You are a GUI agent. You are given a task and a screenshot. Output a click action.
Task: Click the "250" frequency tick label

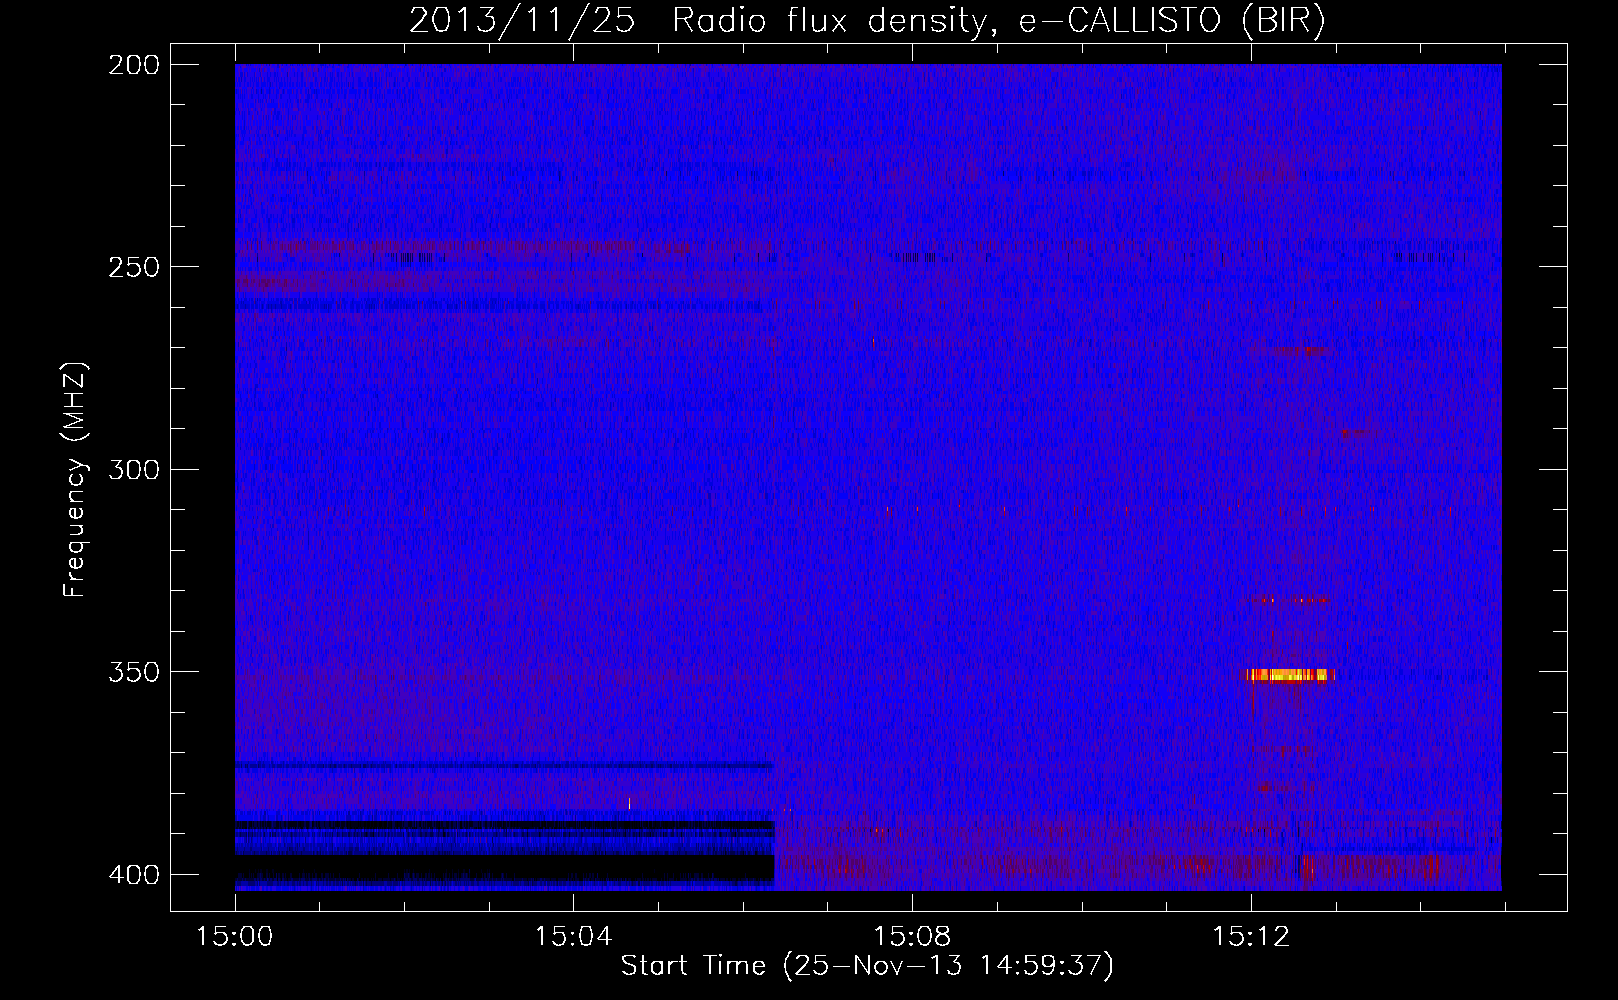[133, 267]
